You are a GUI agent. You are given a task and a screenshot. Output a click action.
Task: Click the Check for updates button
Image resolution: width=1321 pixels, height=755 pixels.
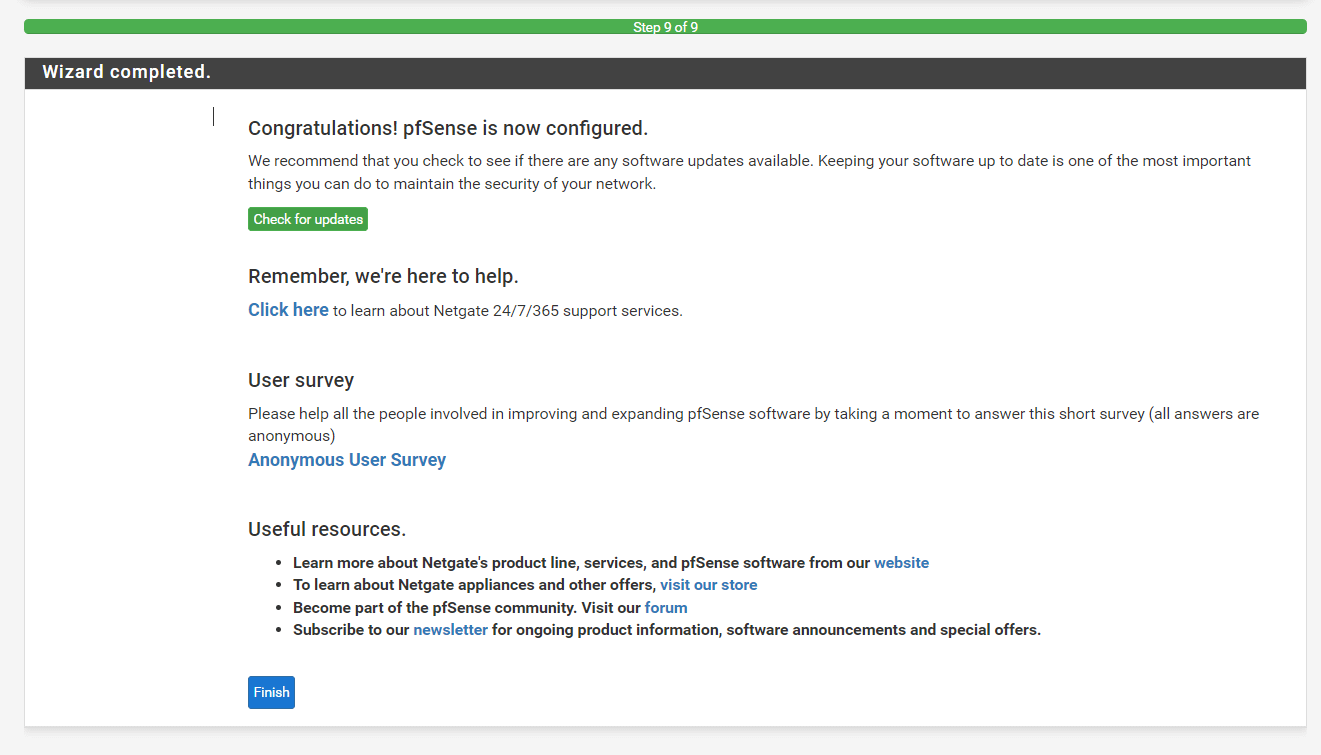point(308,219)
